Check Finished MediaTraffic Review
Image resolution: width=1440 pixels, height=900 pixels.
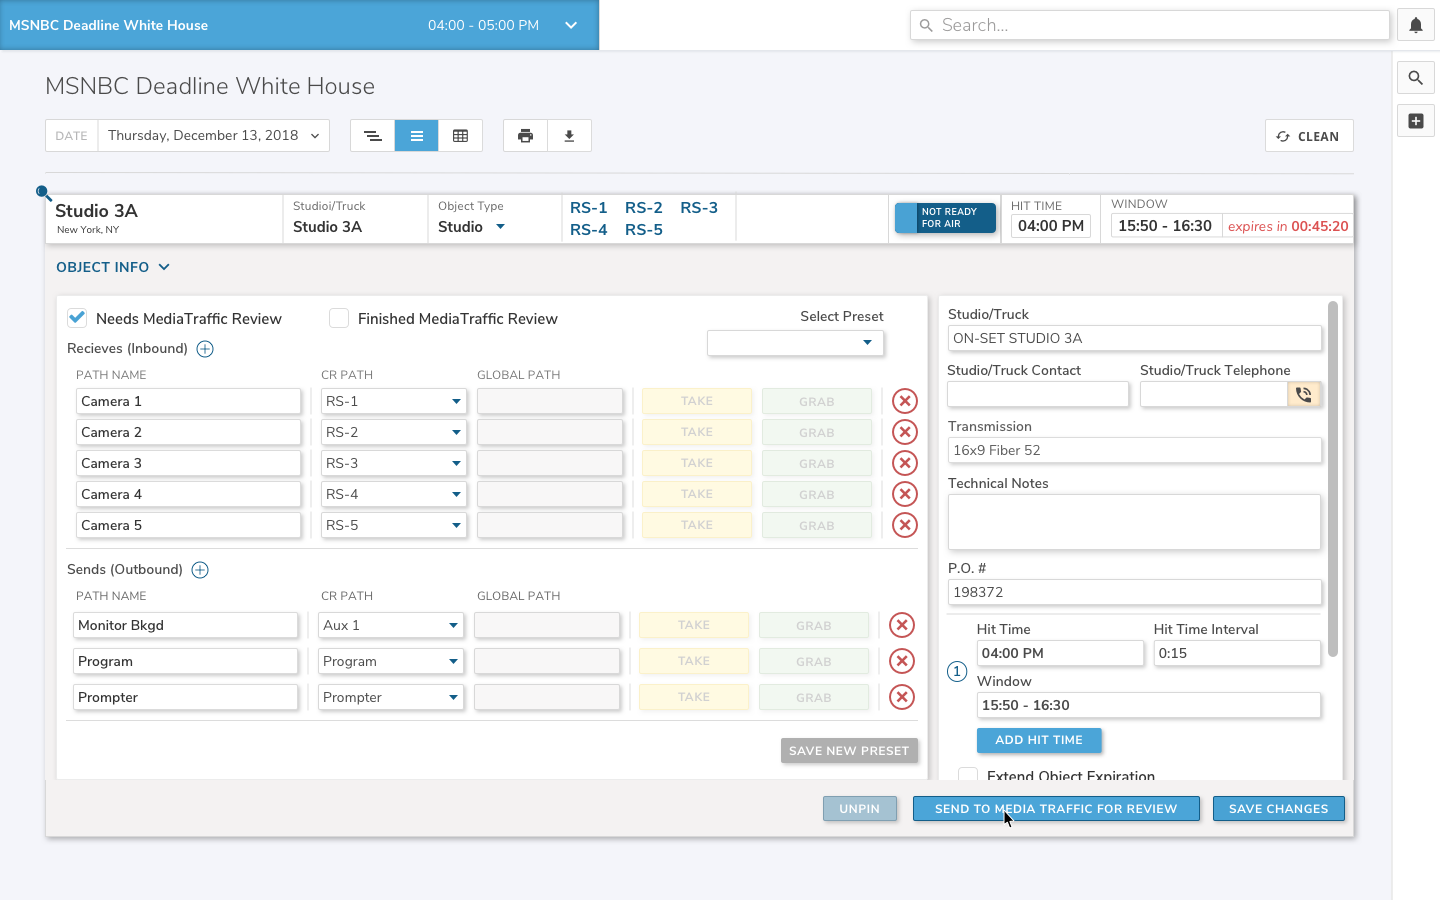tap(339, 318)
